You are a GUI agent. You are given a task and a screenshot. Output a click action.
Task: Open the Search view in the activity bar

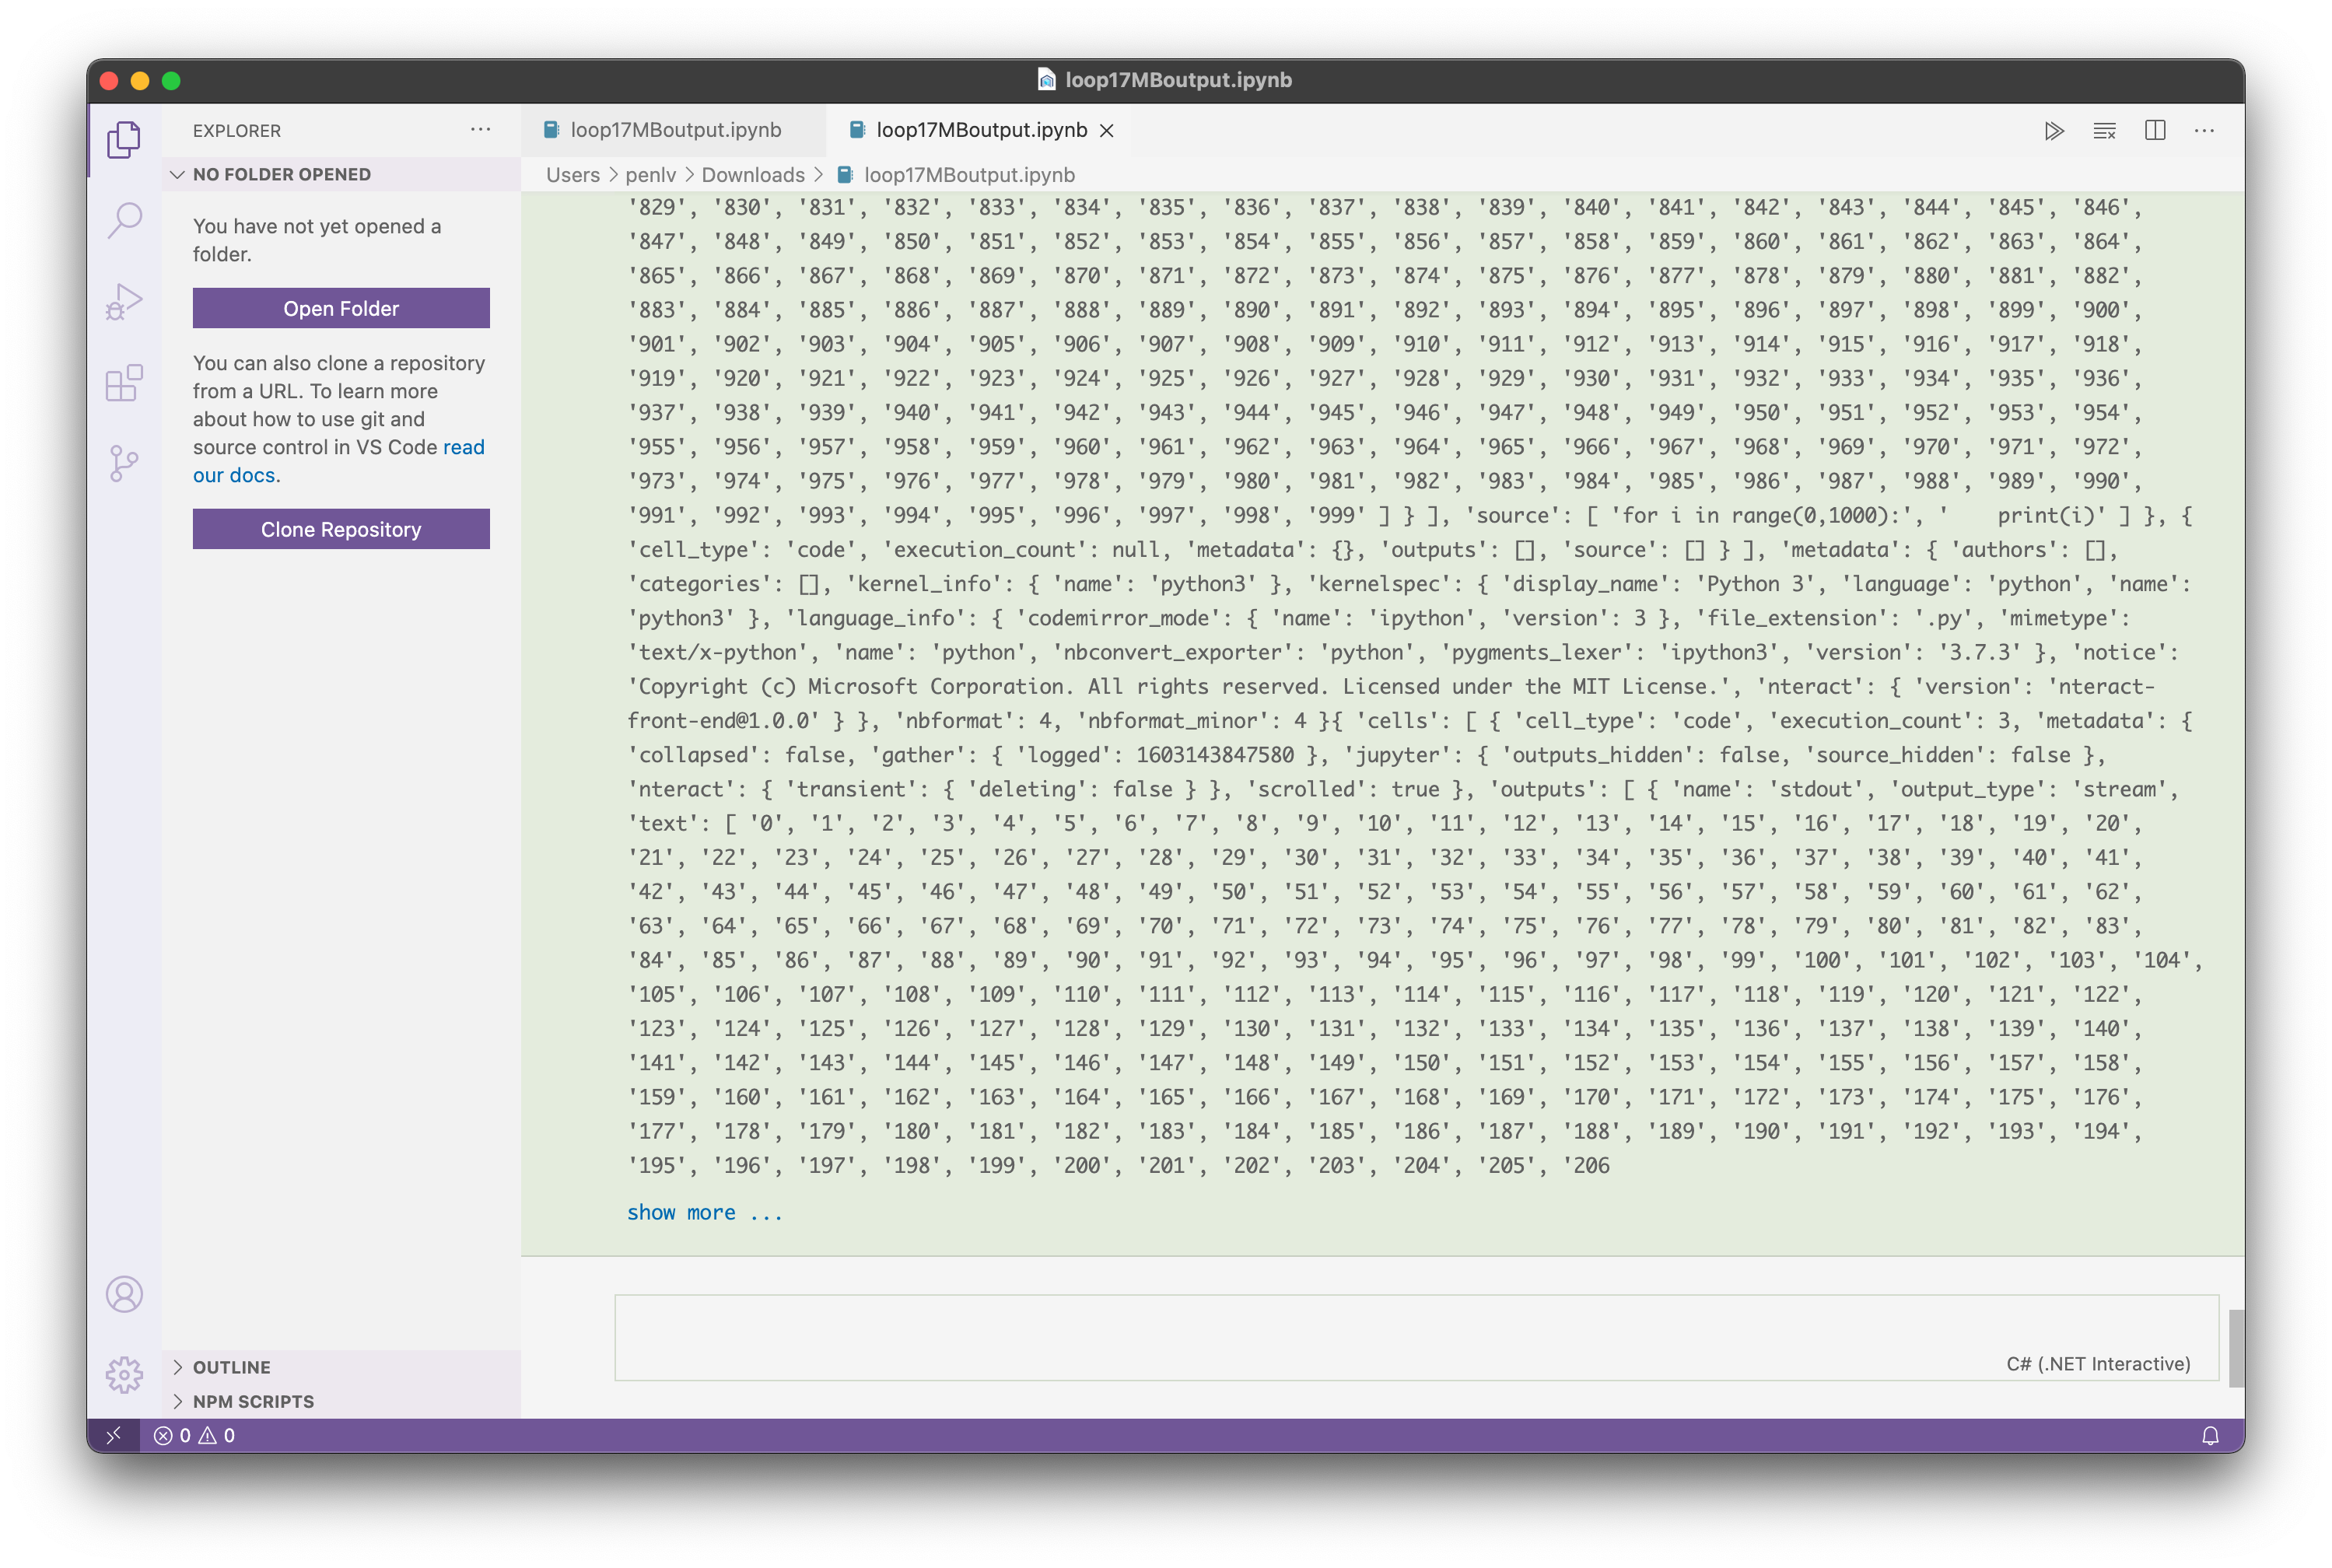(124, 219)
